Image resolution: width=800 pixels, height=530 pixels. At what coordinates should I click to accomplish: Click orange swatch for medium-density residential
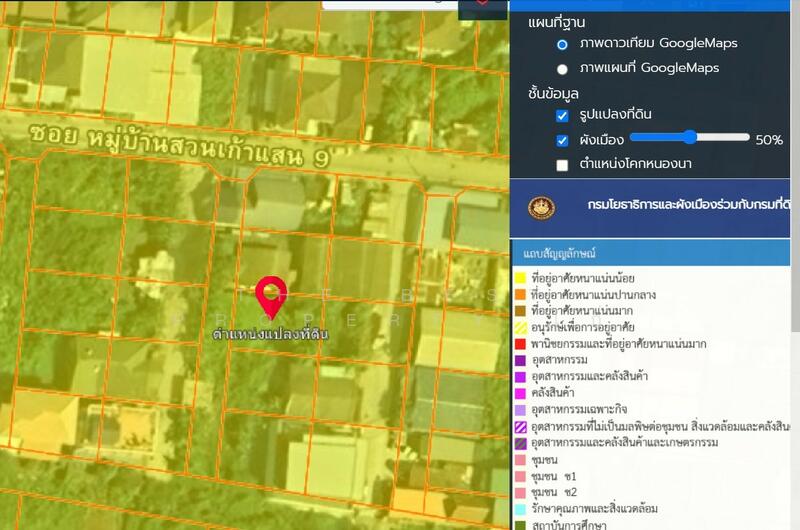click(x=520, y=294)
